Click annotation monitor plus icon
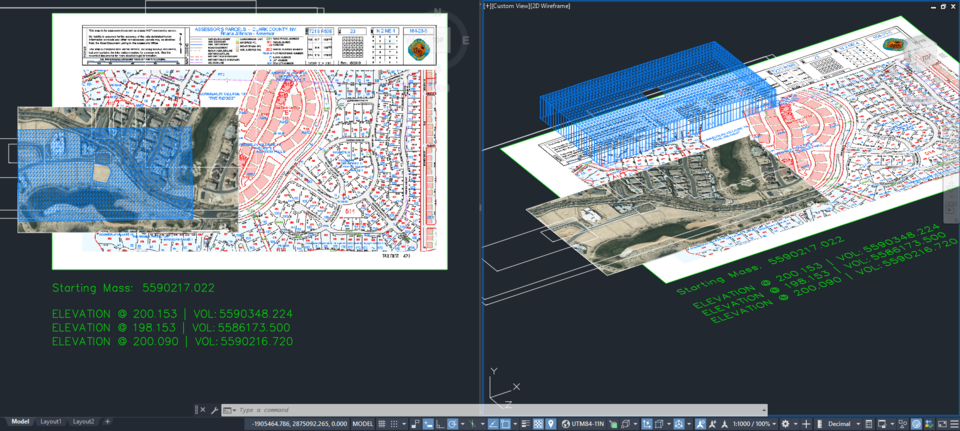This screenshot has width=960, height=431. pos(806,424)
